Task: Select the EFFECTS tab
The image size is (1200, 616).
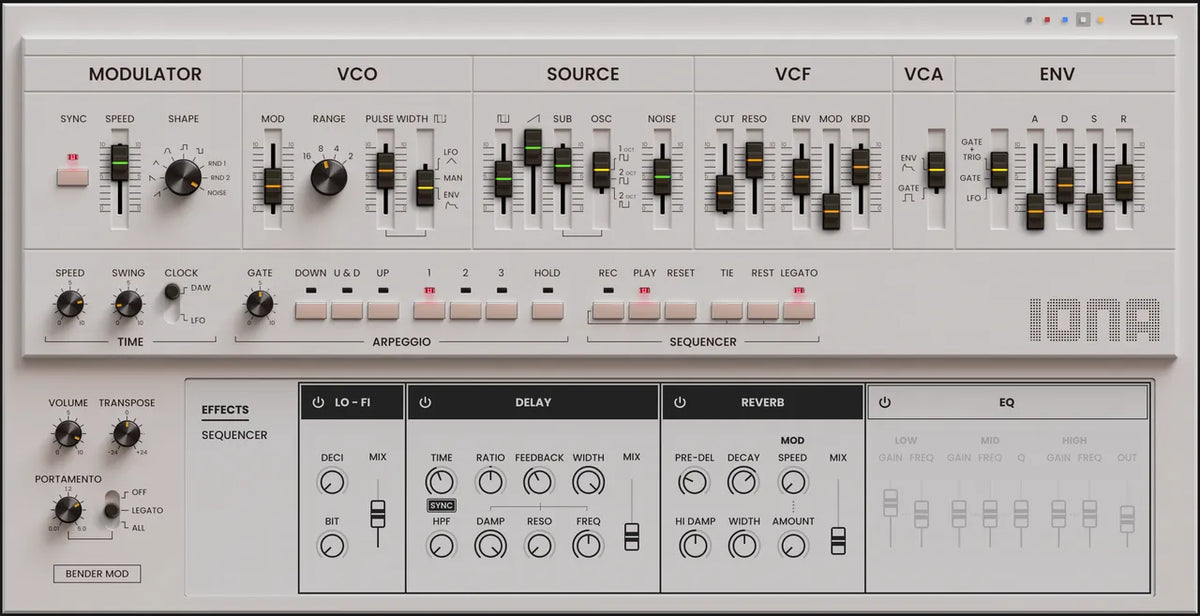Action: coord(225,409)
